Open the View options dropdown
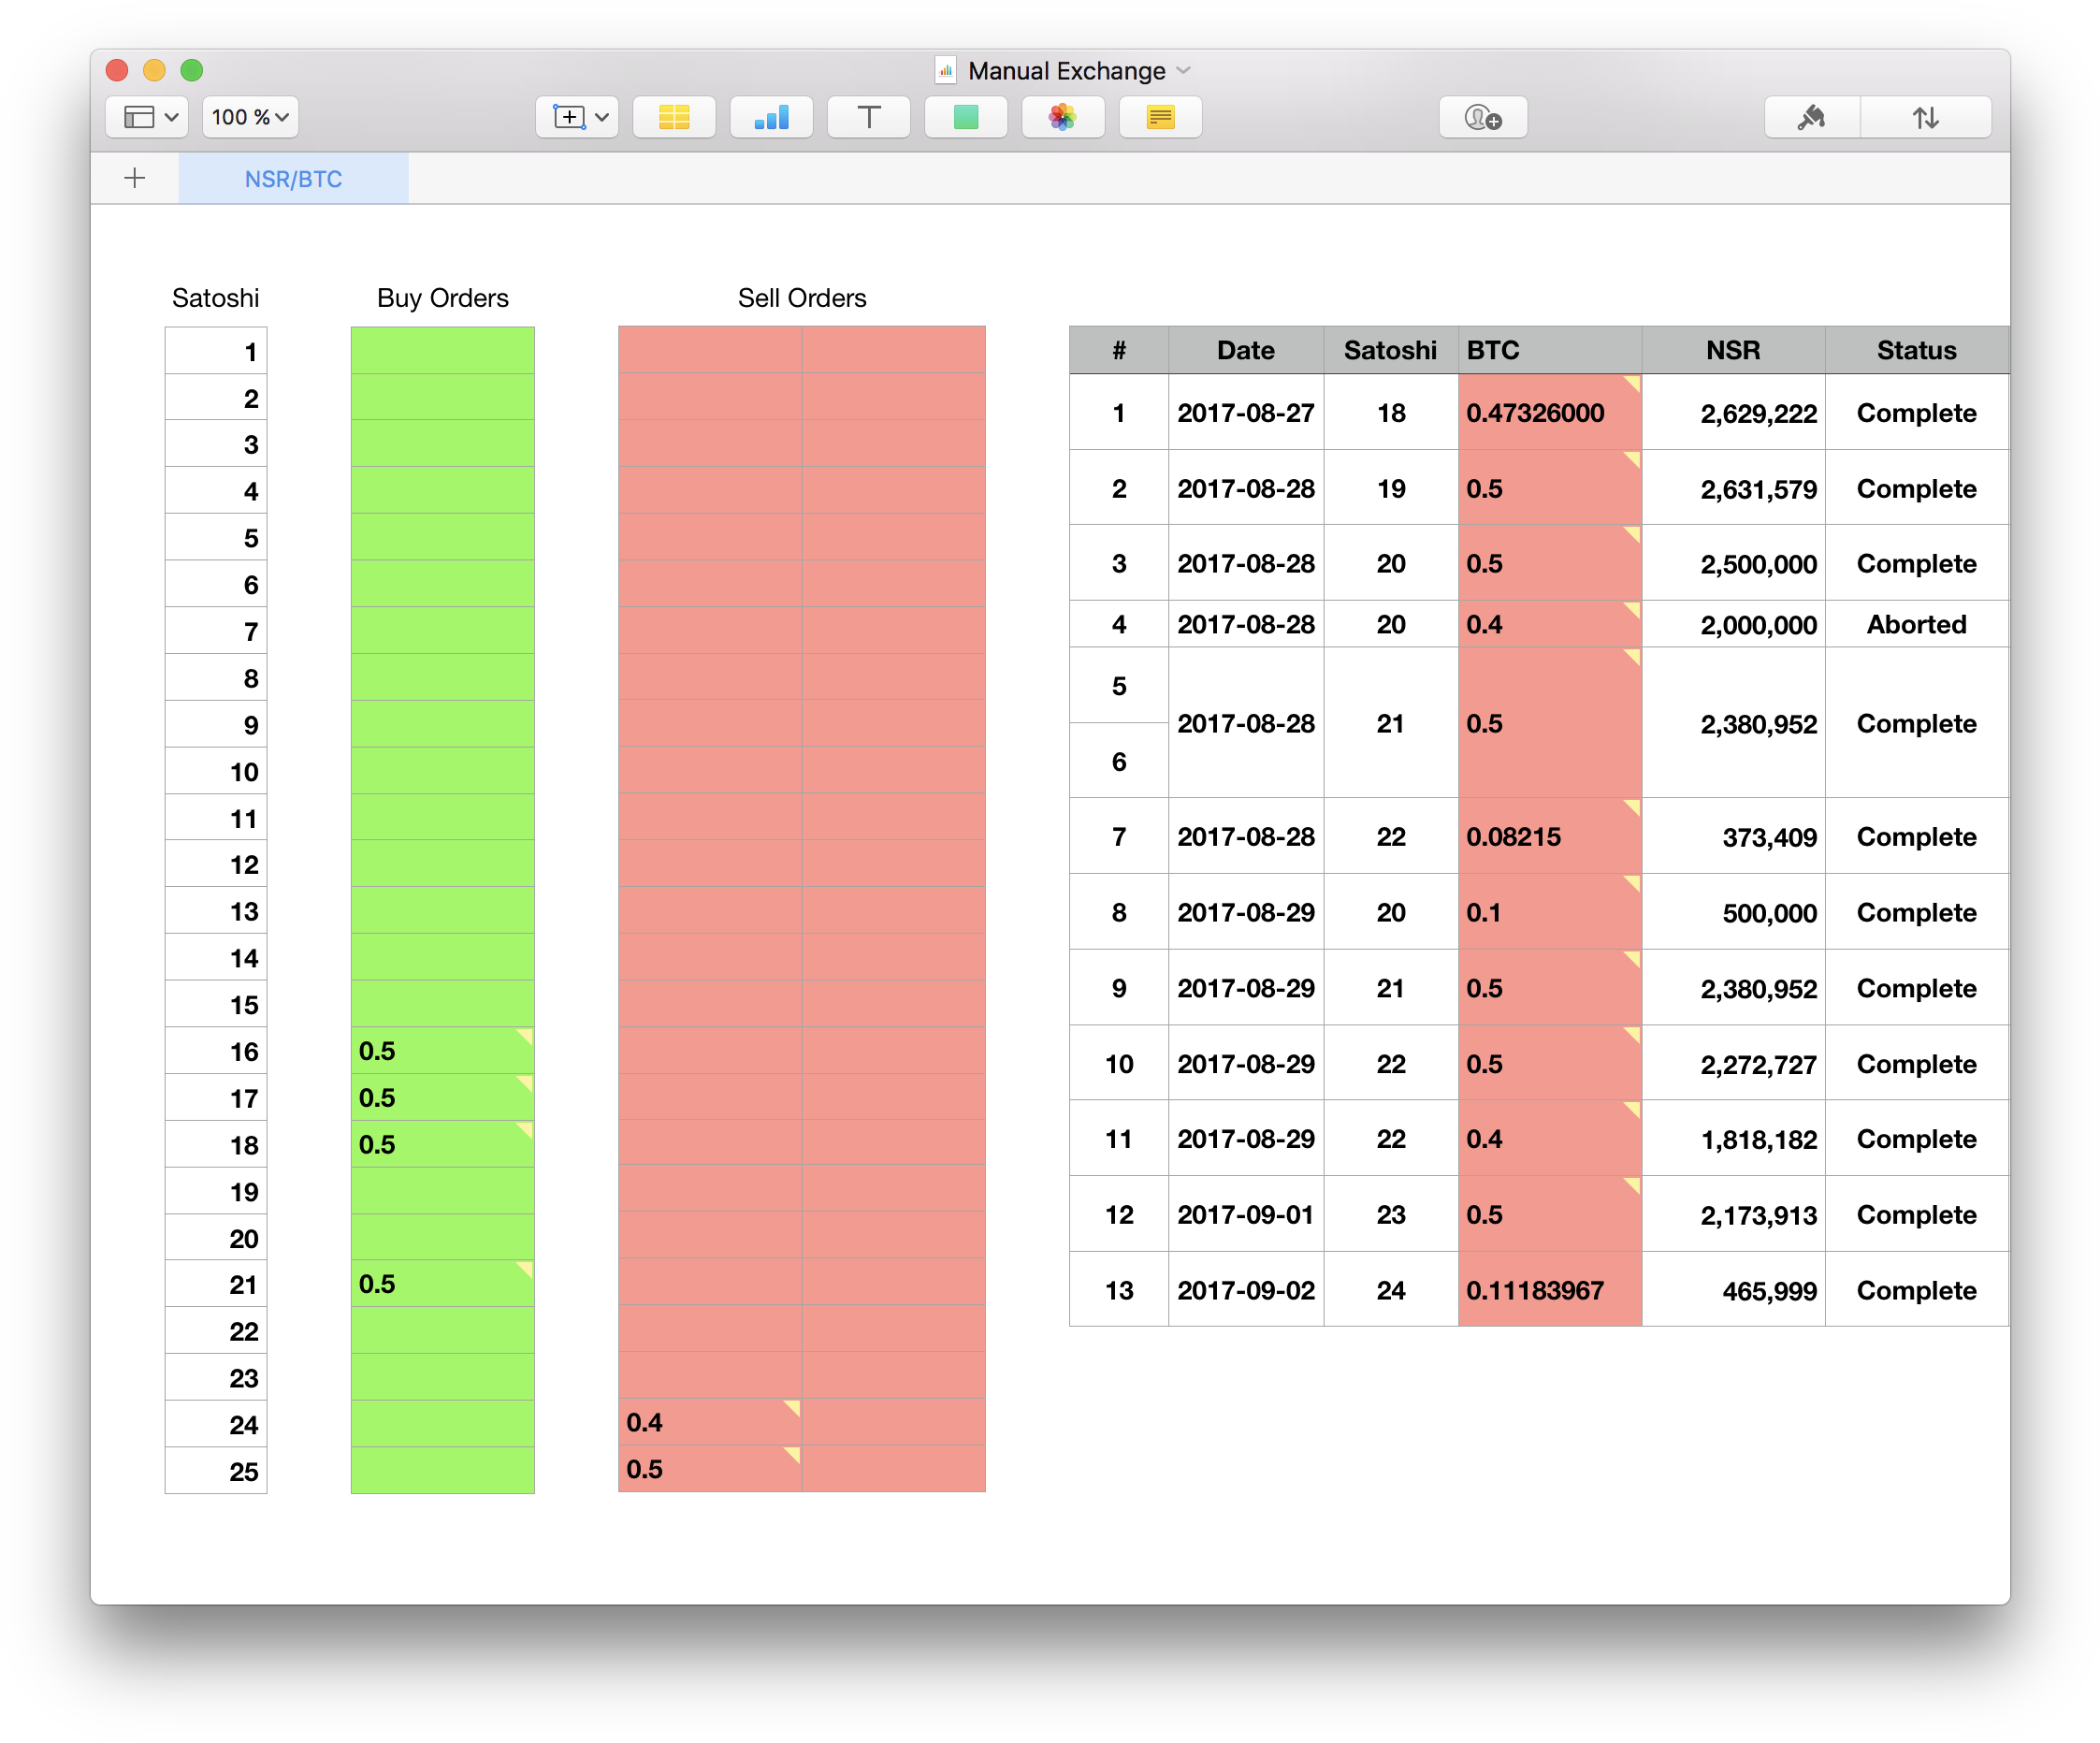The image size is (2100, 1743). click(x=149, y=117)
